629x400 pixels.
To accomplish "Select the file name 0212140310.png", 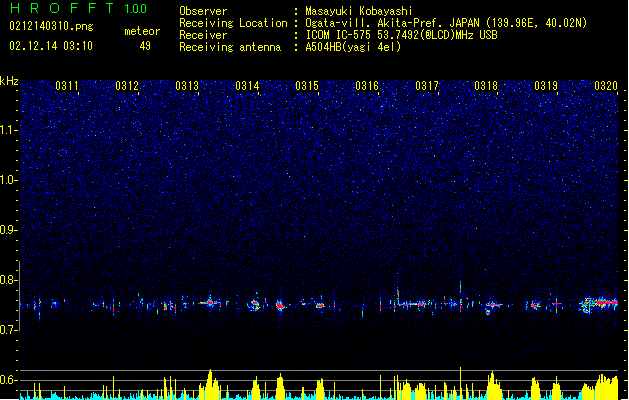I will (51, 27).
